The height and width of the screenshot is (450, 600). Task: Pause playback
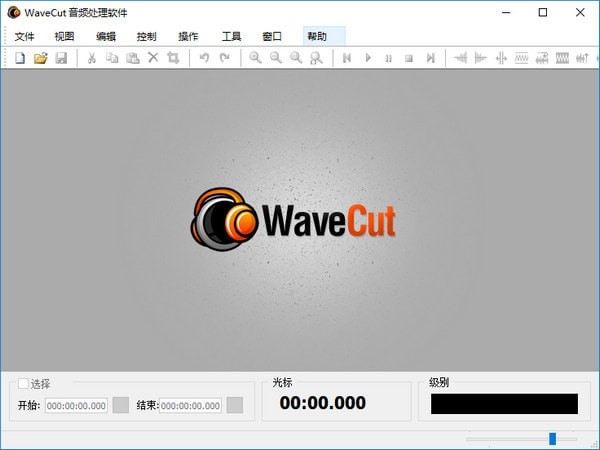[388, 59]
